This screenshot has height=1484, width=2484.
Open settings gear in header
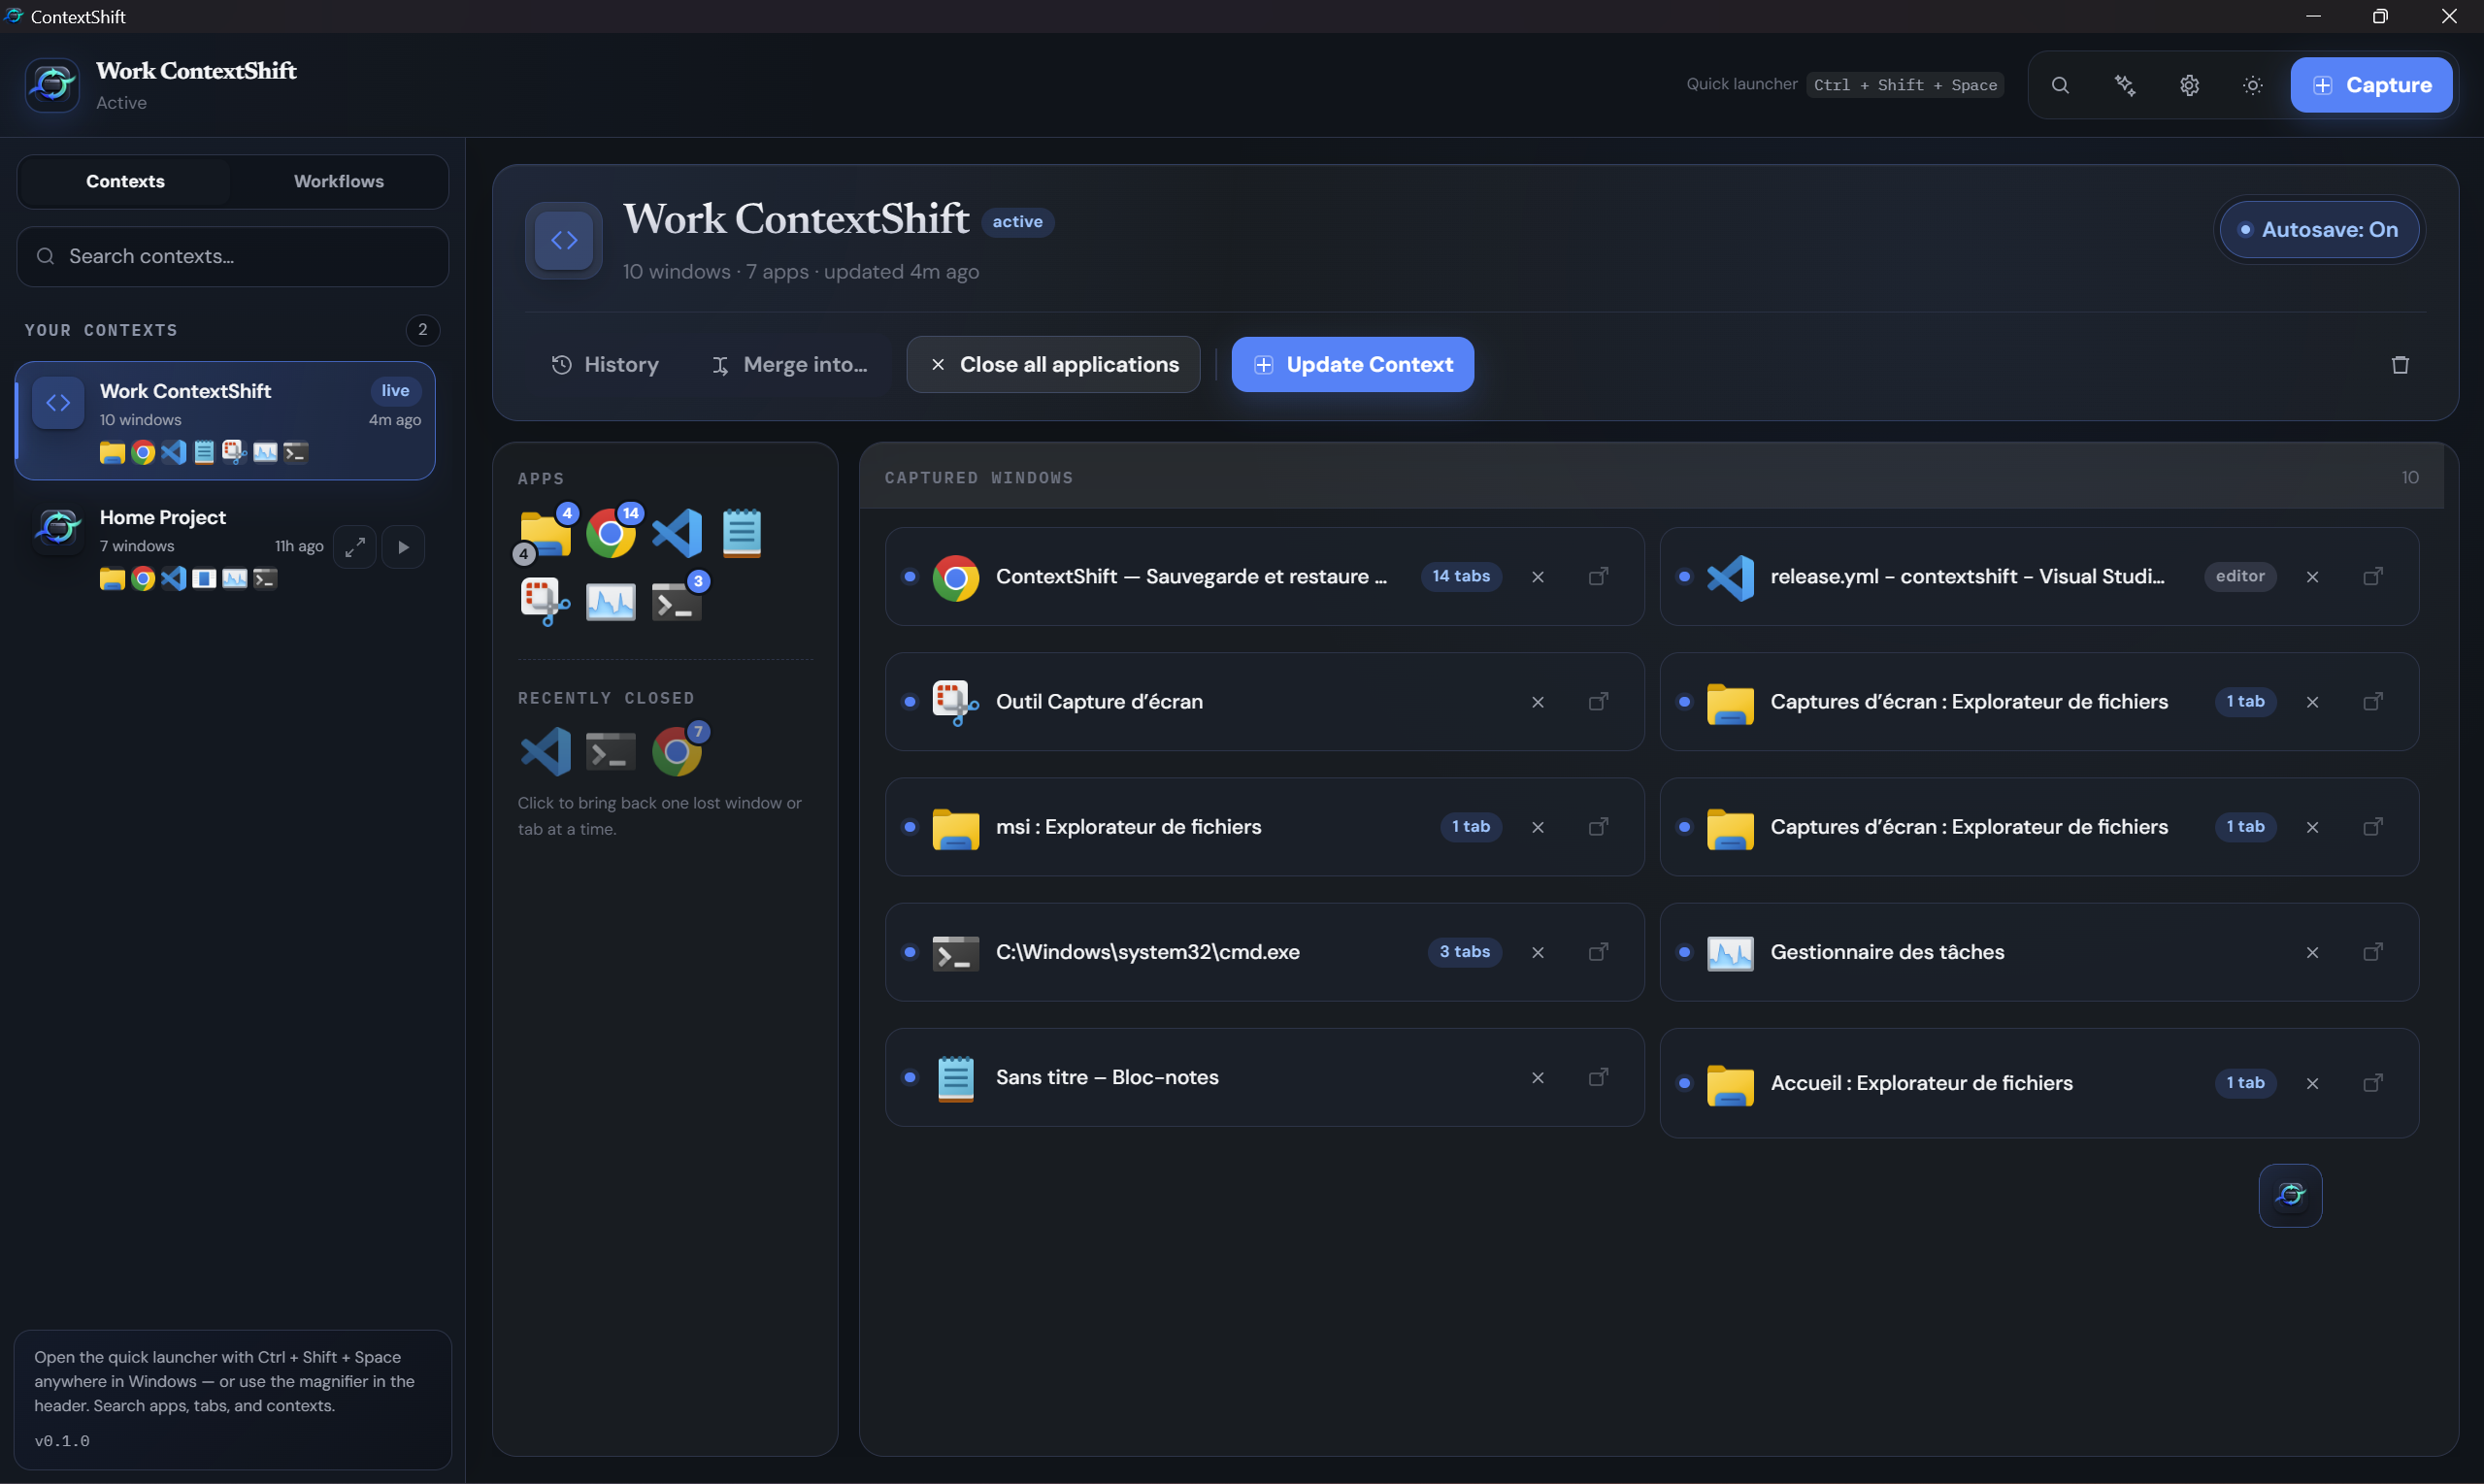point(2189,85)
